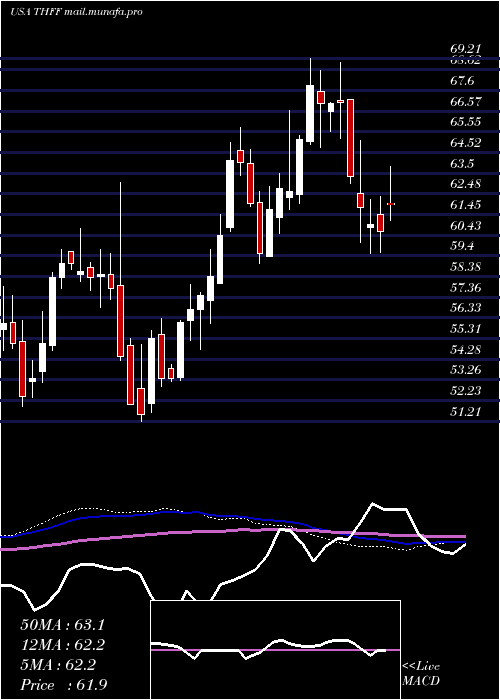
Task: Select the 58.38 price axis label
Action: click(x=465, y=267)
